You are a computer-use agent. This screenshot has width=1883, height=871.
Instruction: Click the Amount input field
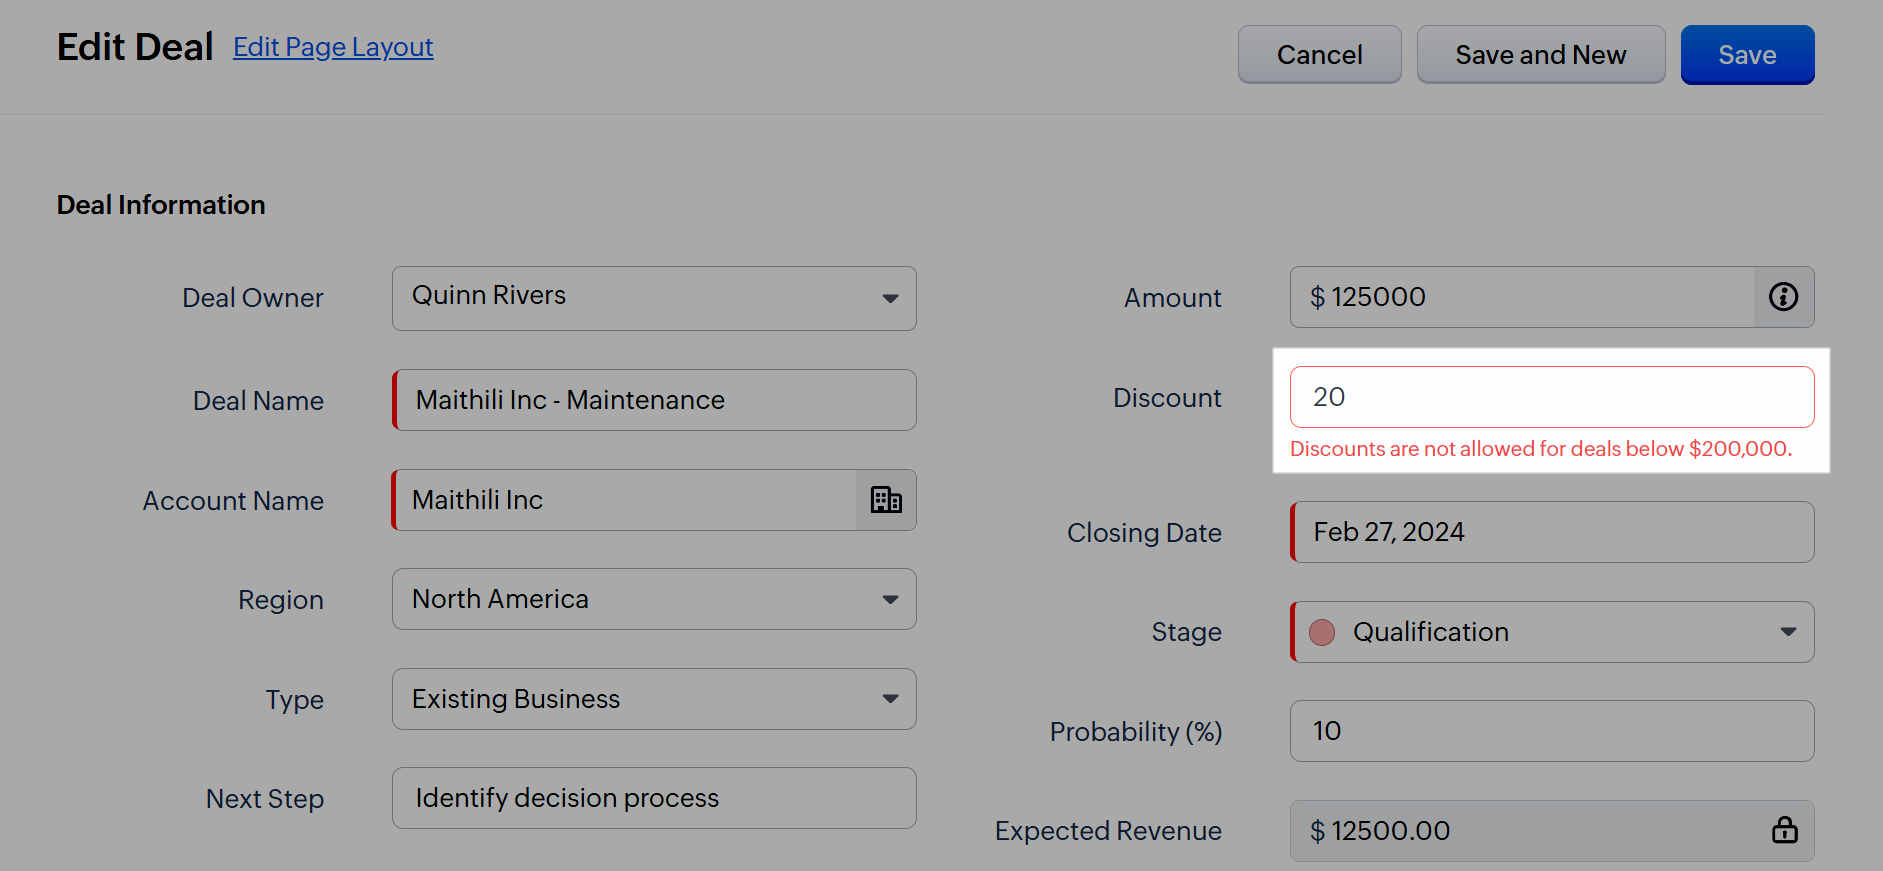[x=1520, y=297]
